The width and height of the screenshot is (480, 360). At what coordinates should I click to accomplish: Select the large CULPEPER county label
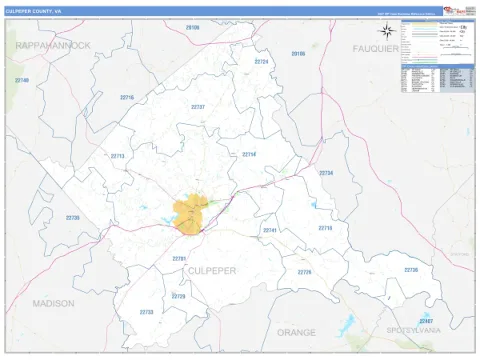click(x=212, y=271)
